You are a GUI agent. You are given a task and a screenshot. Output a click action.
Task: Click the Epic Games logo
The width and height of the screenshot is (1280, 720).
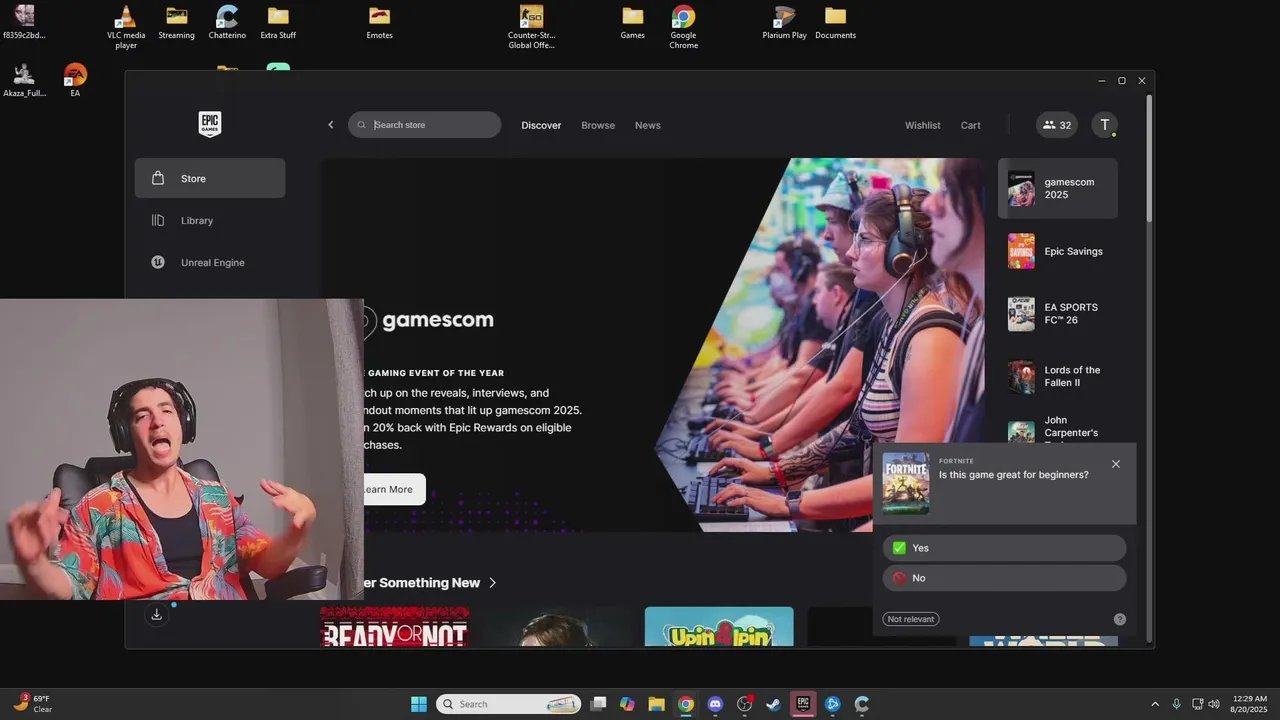coord(210,124)
